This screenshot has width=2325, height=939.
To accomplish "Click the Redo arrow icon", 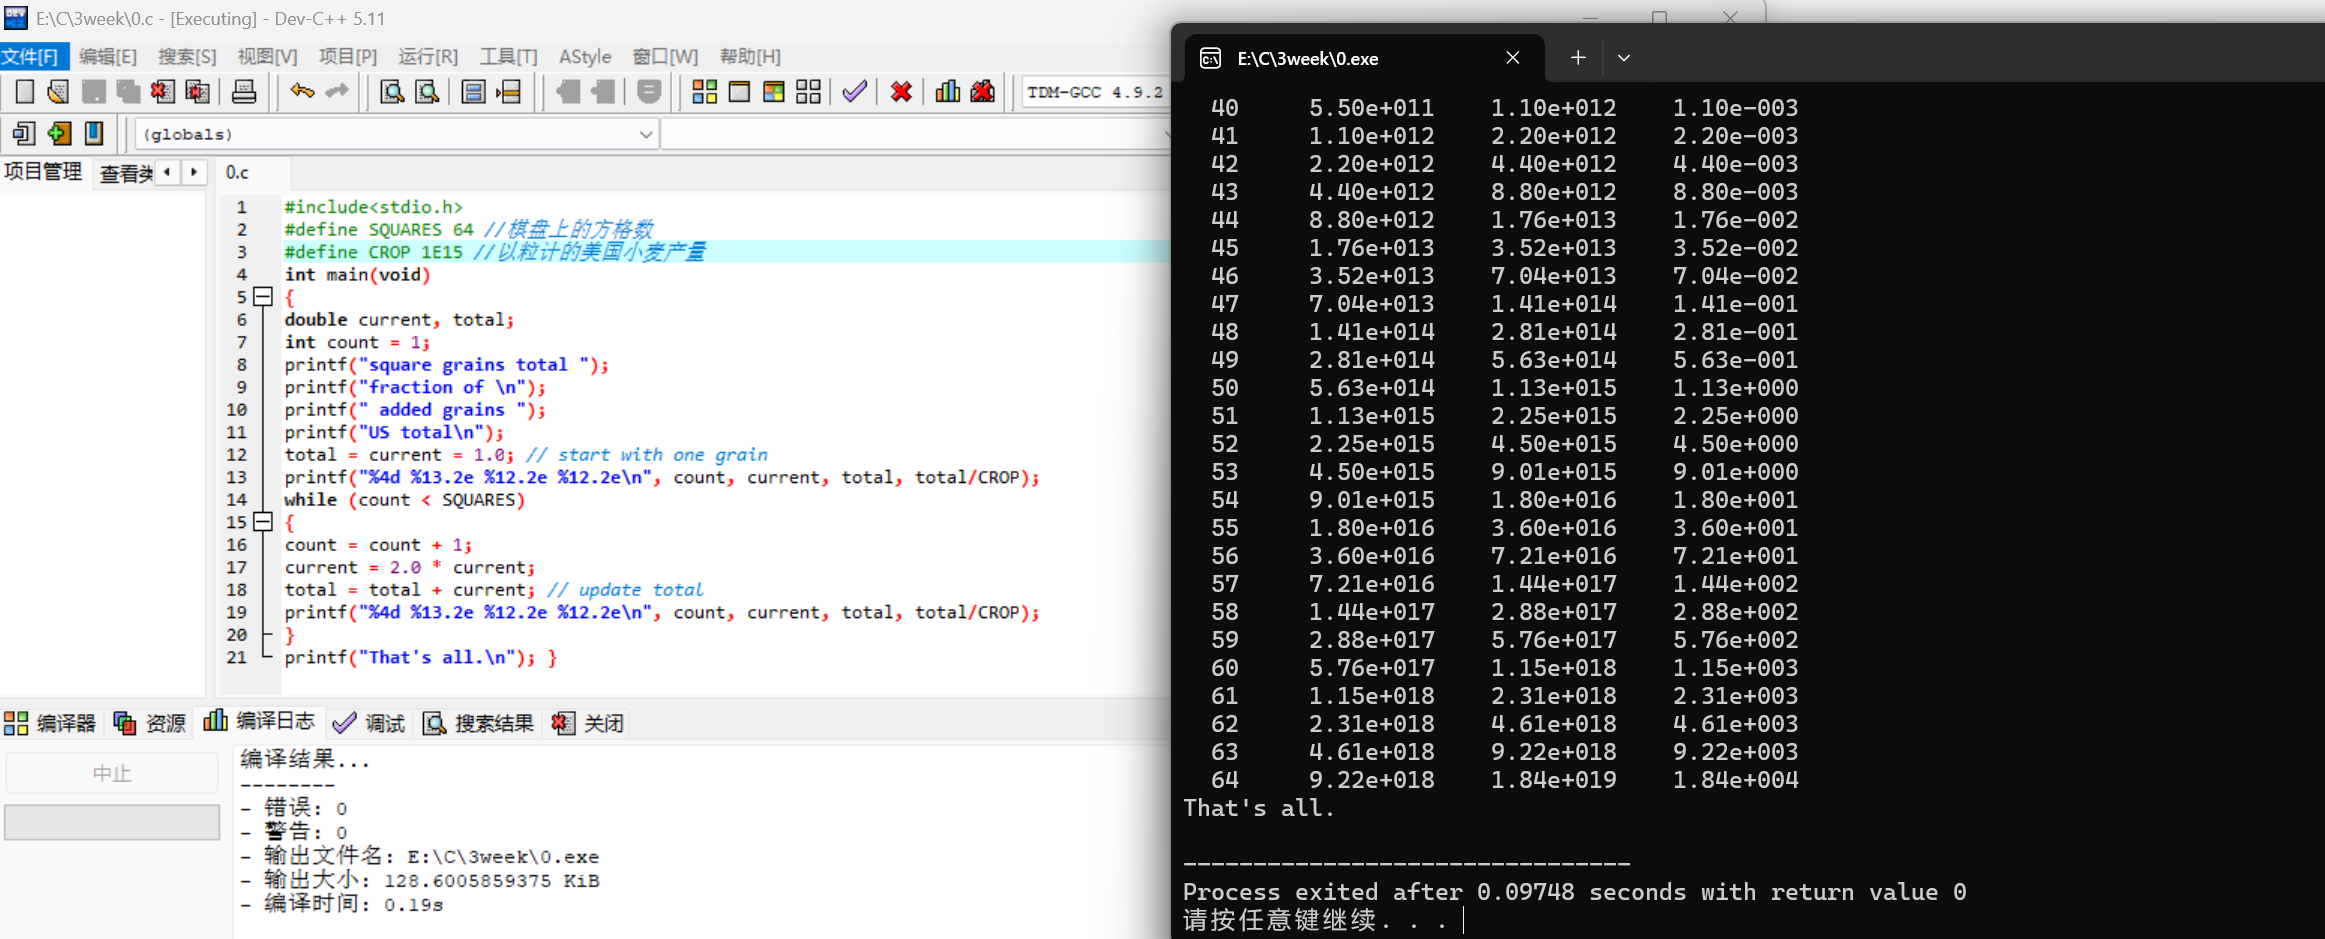I will [x=337, y=92].
